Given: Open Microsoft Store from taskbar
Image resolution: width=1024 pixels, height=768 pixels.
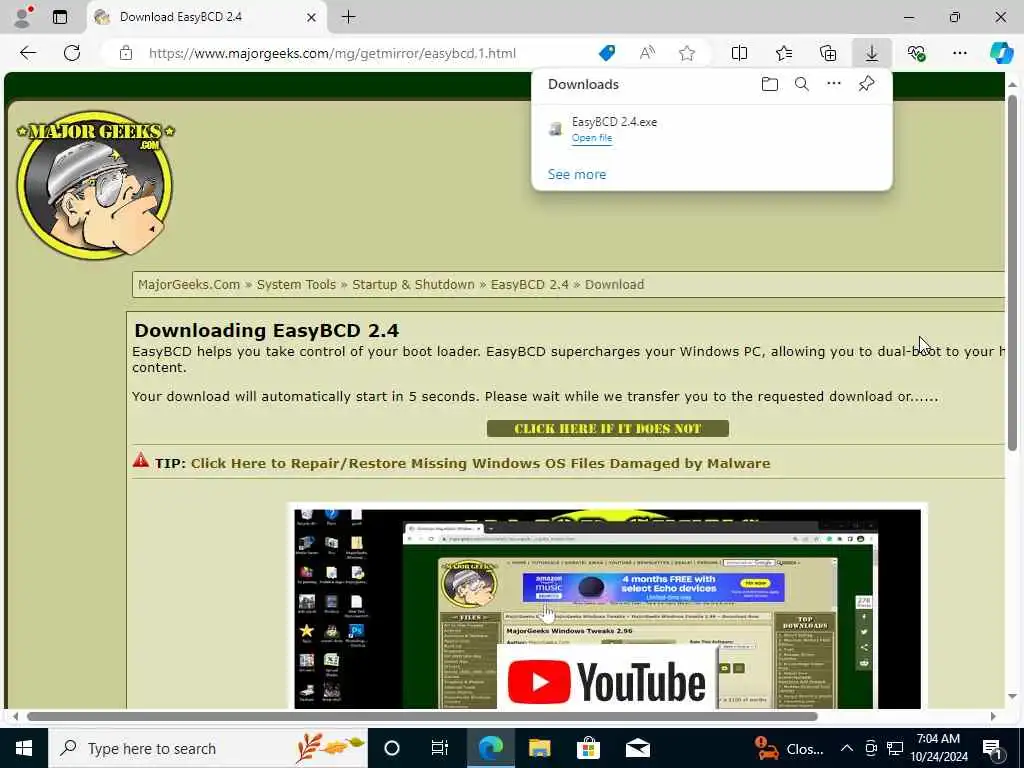Looking at the screenshot, I should coord(588,748).
